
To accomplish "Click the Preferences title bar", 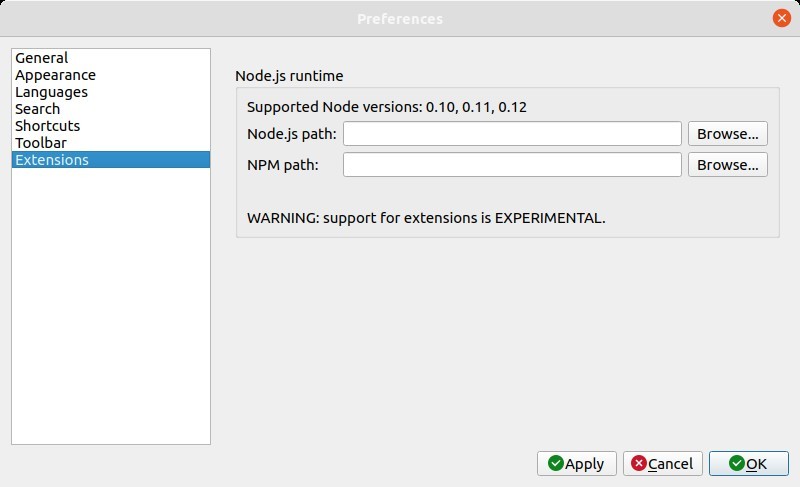I will 400,18.
